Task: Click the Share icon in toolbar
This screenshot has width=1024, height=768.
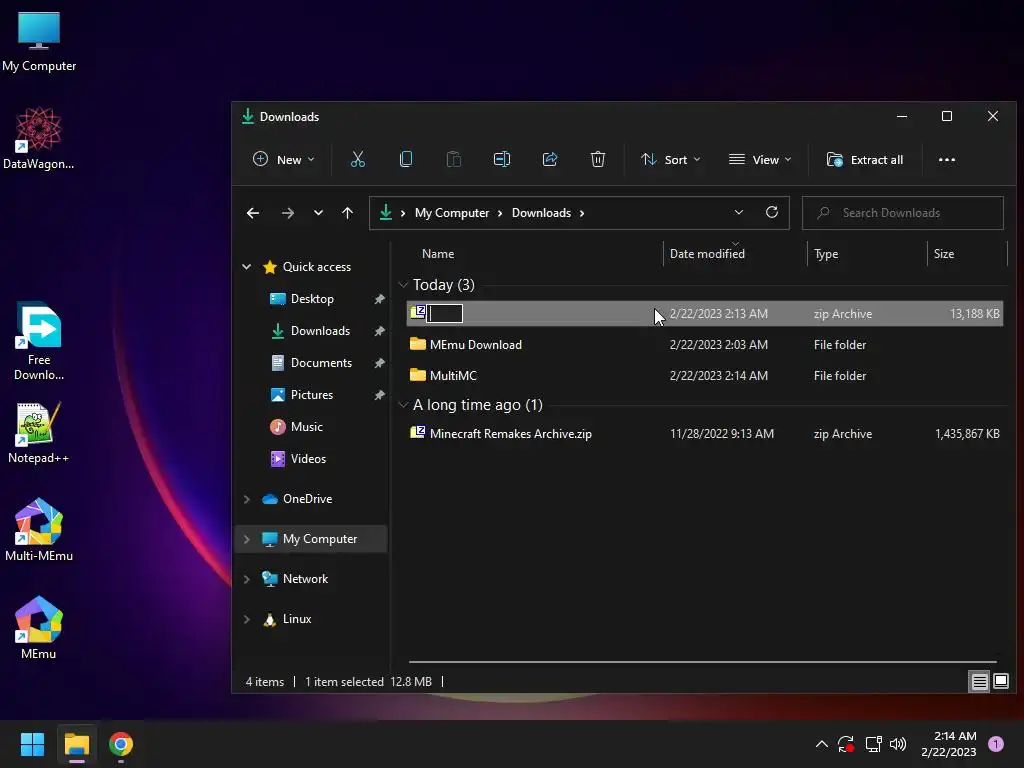Action: (550, 159)
